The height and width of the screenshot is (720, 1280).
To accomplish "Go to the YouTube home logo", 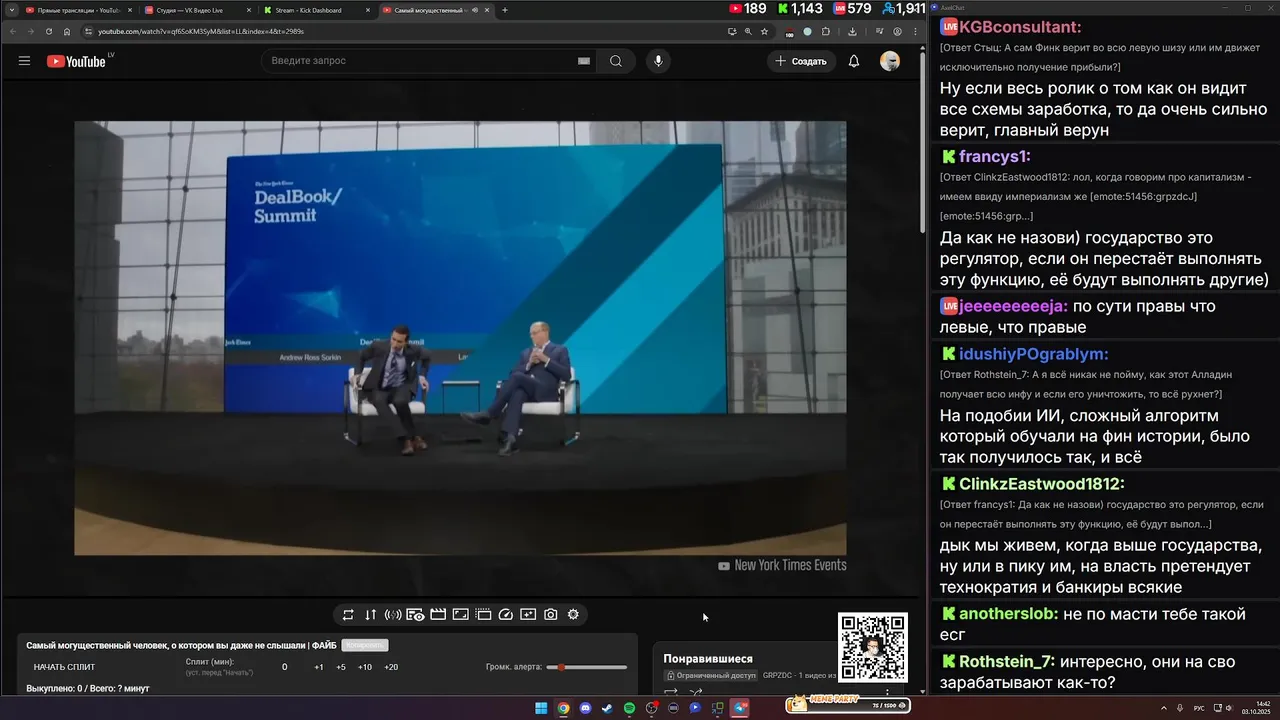I will [x=77, y=61].
